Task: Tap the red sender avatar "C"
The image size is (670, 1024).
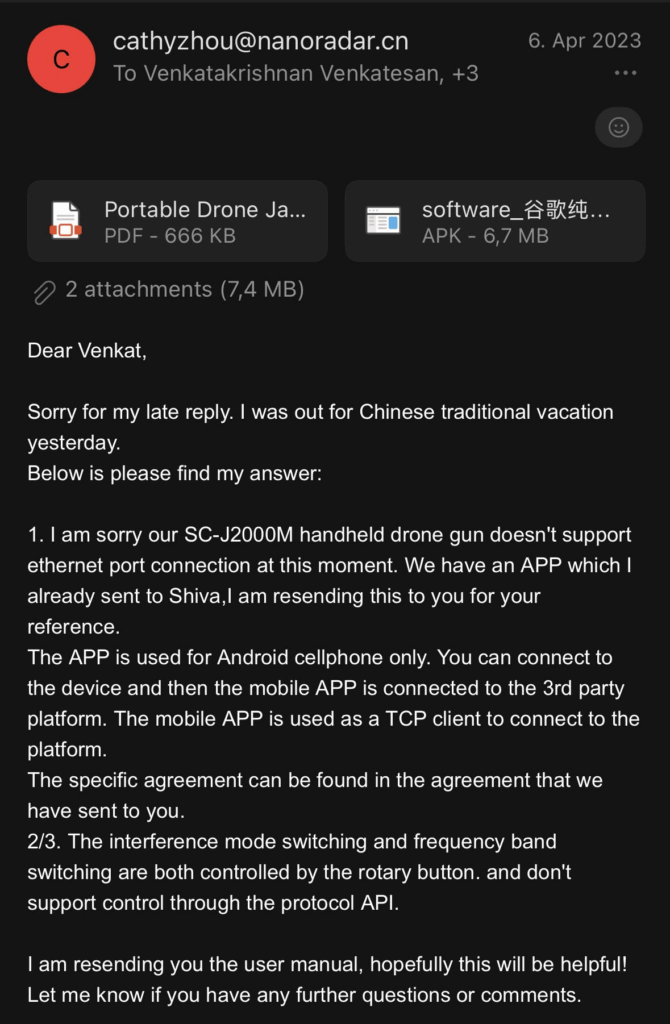Action: 61,59
